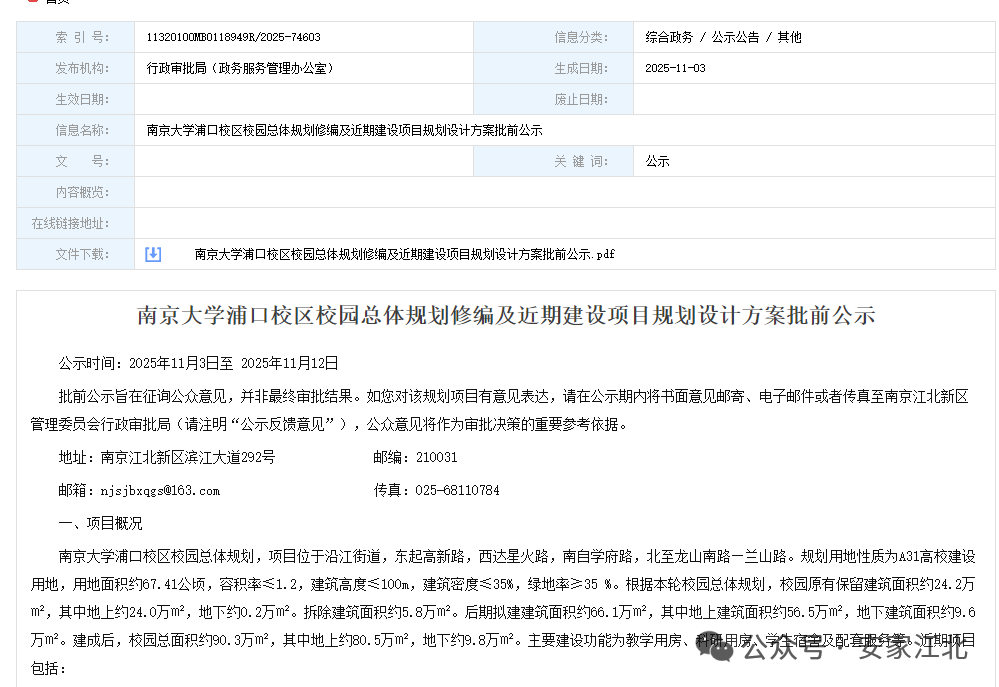Select the announcement title heading

click(500, 316)
